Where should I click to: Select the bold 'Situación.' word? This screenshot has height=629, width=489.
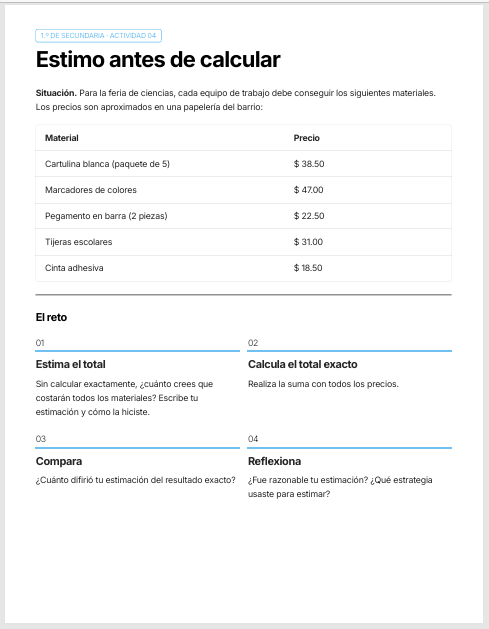point(56,93)
